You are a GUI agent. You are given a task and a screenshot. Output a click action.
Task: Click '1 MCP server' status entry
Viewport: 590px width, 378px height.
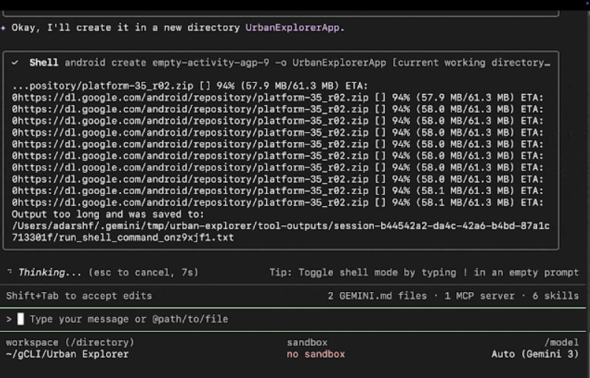coord(479,296)
